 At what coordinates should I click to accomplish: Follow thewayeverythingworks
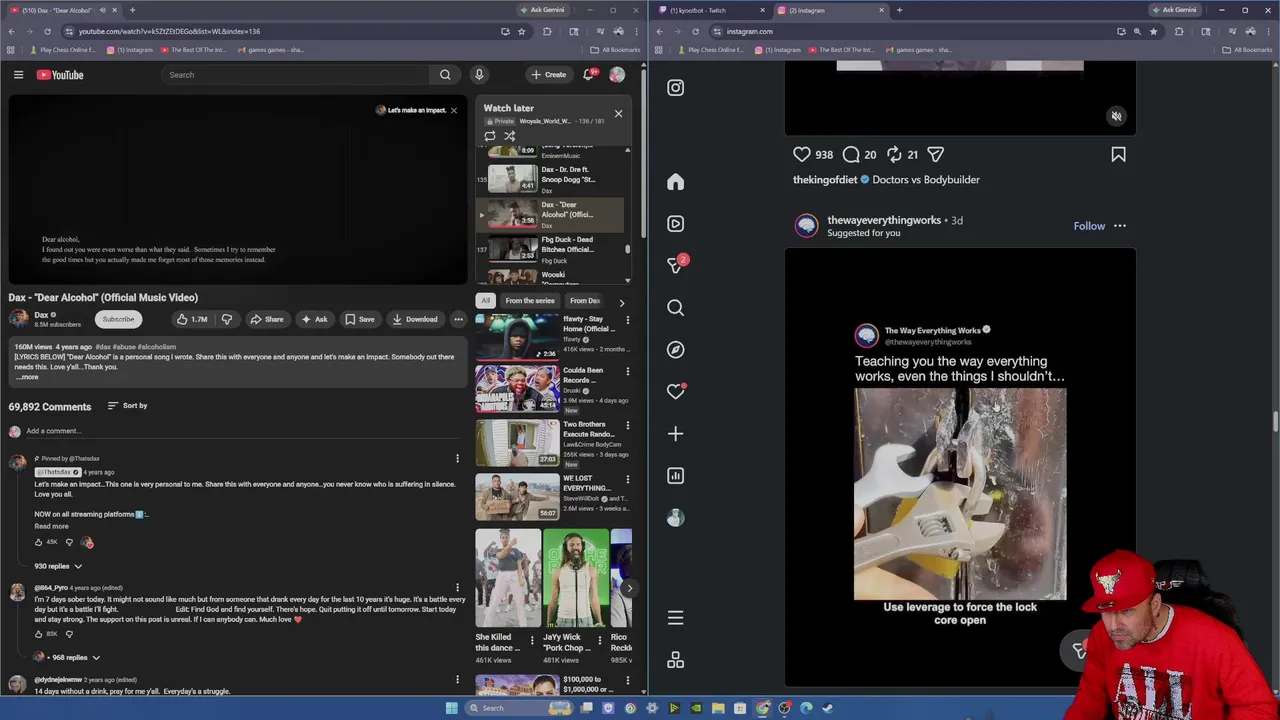1089,226
